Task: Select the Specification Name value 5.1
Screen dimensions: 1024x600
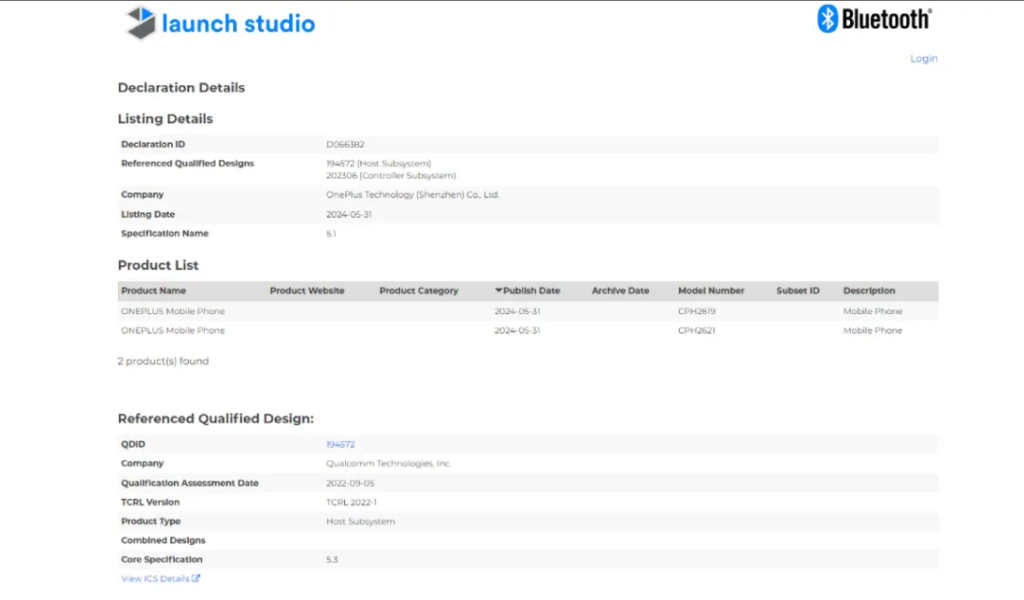Action: click(x=331, y=234)
